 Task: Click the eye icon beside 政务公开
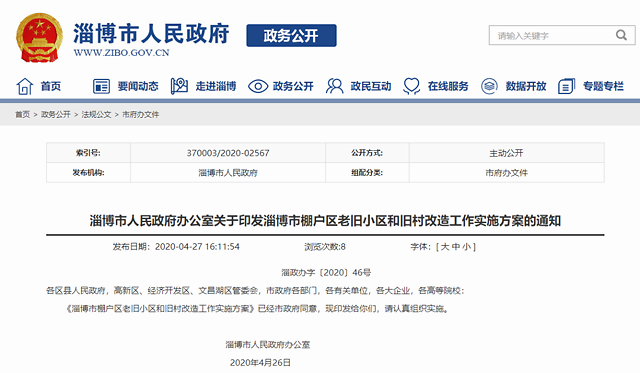(x=258, y=86)
